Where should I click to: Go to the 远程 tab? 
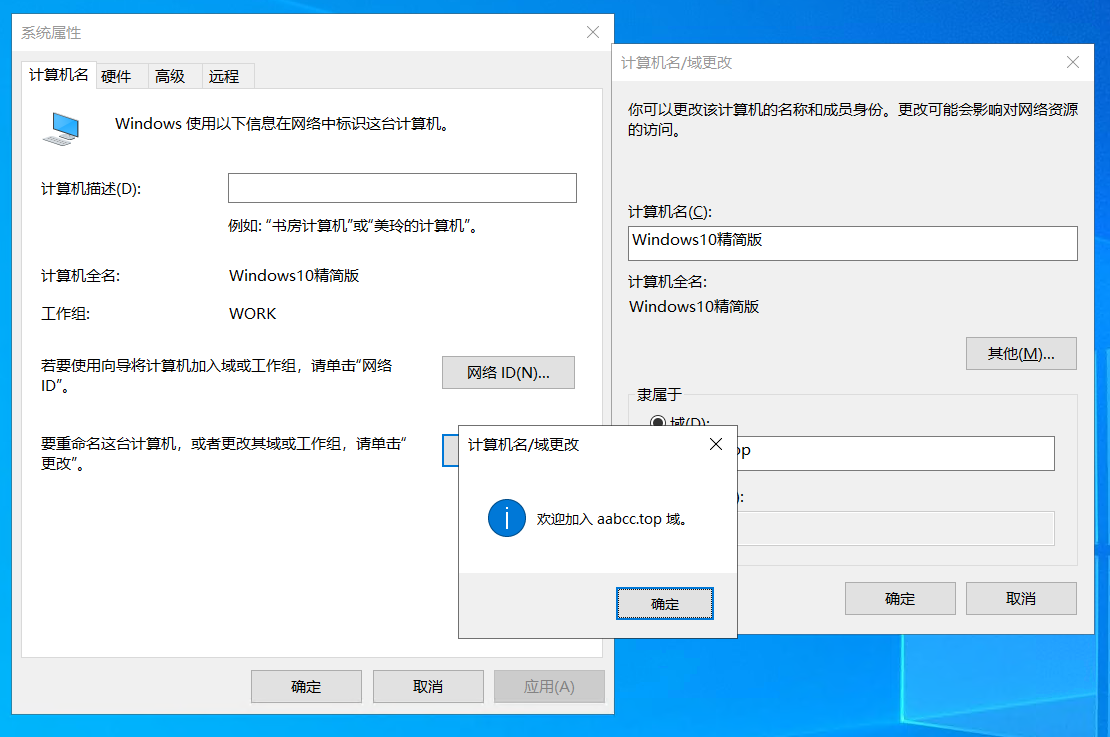pyautogui.click(x=224, y=76)
